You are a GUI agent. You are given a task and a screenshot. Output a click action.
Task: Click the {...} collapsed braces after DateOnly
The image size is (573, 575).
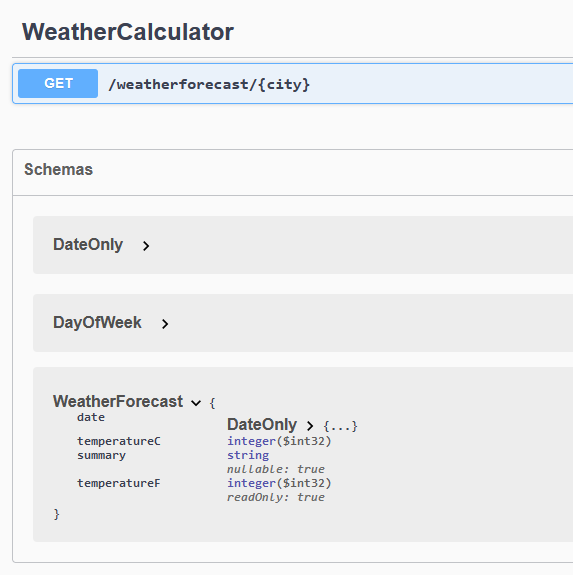(340, 426)
